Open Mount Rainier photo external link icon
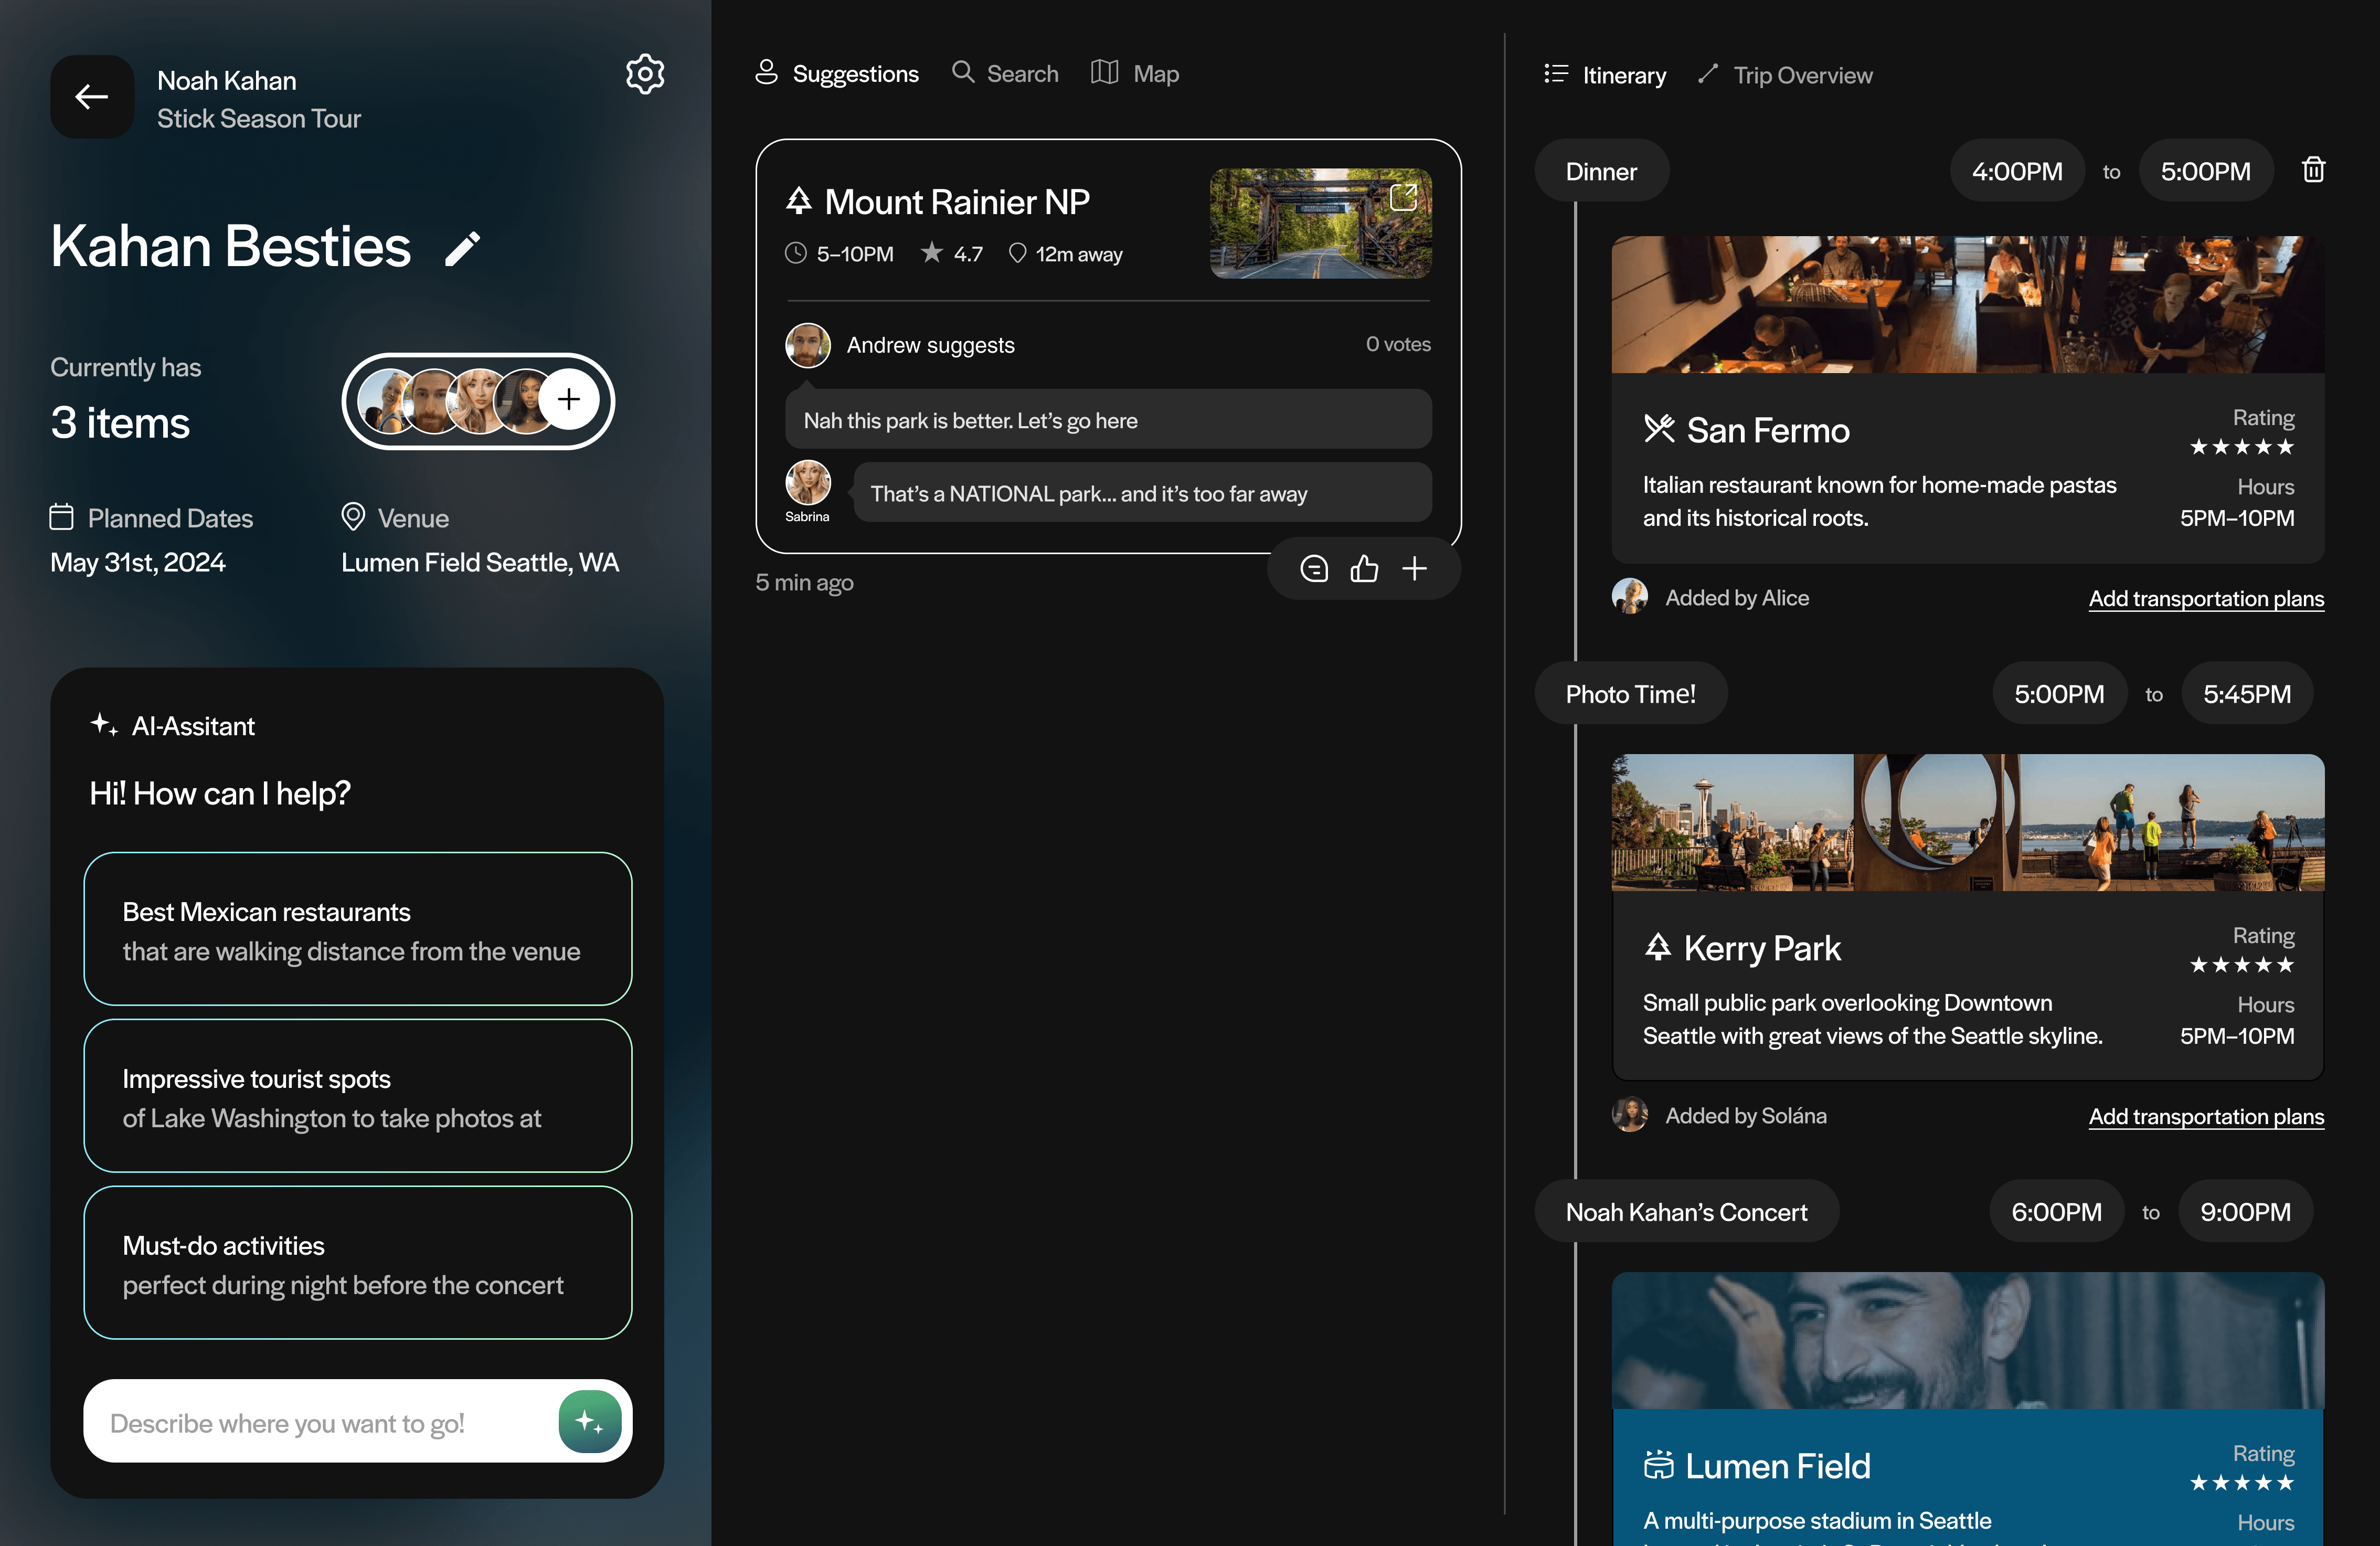 click(1404, 197)
